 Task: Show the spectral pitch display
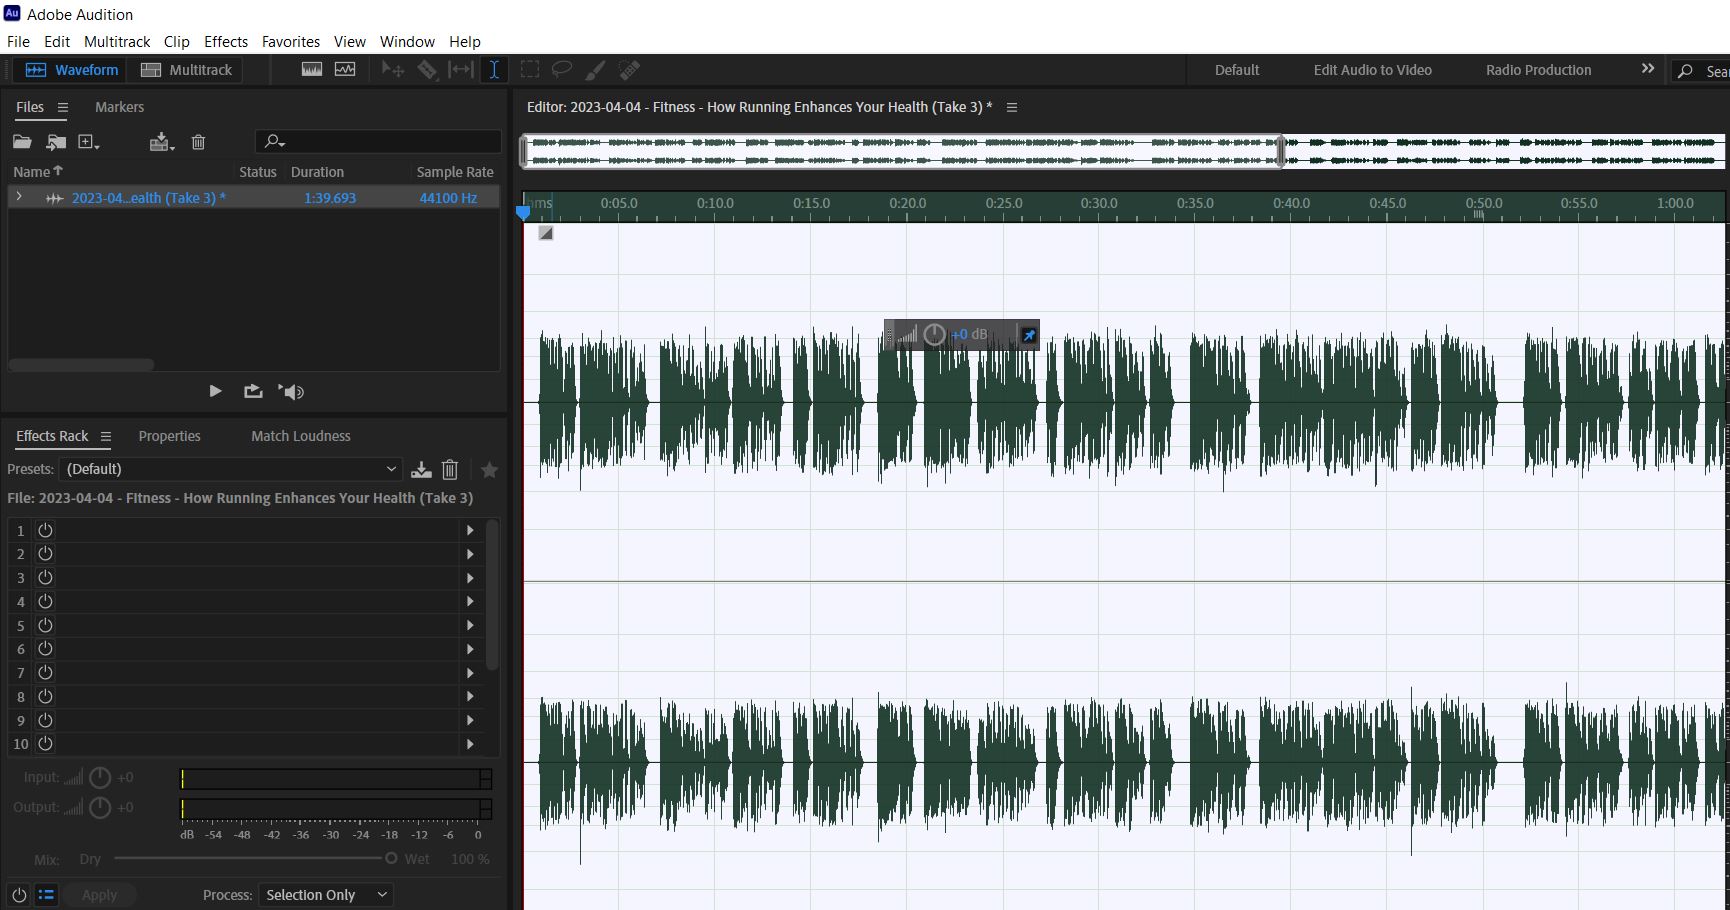345,70
